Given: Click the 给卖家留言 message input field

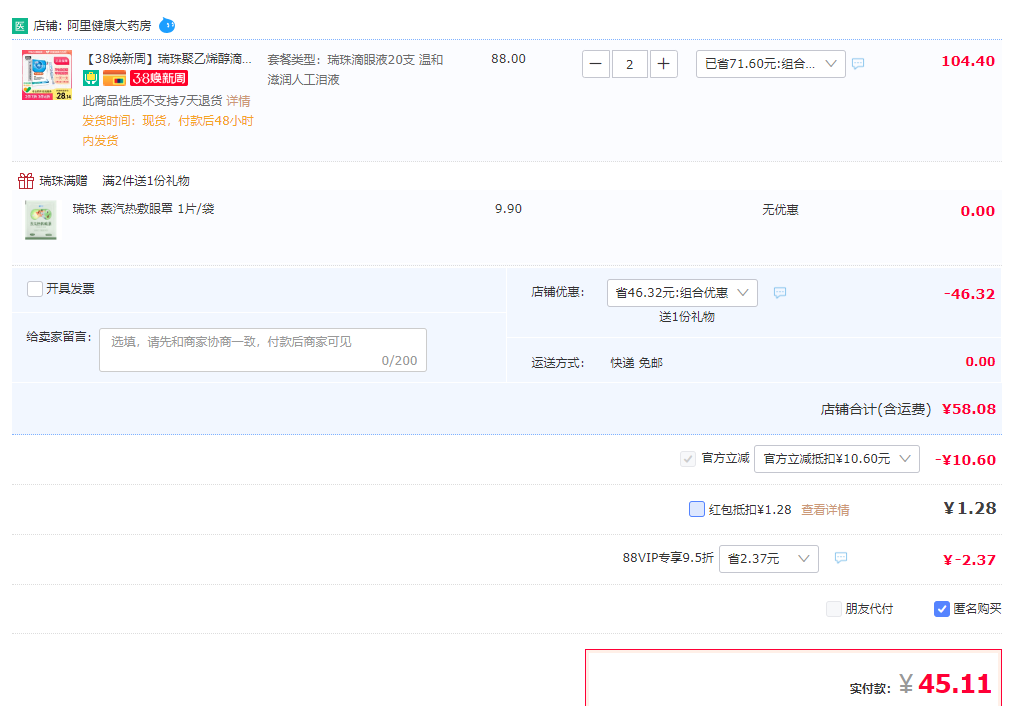Looking at the screenshot, I should (263, 350).
